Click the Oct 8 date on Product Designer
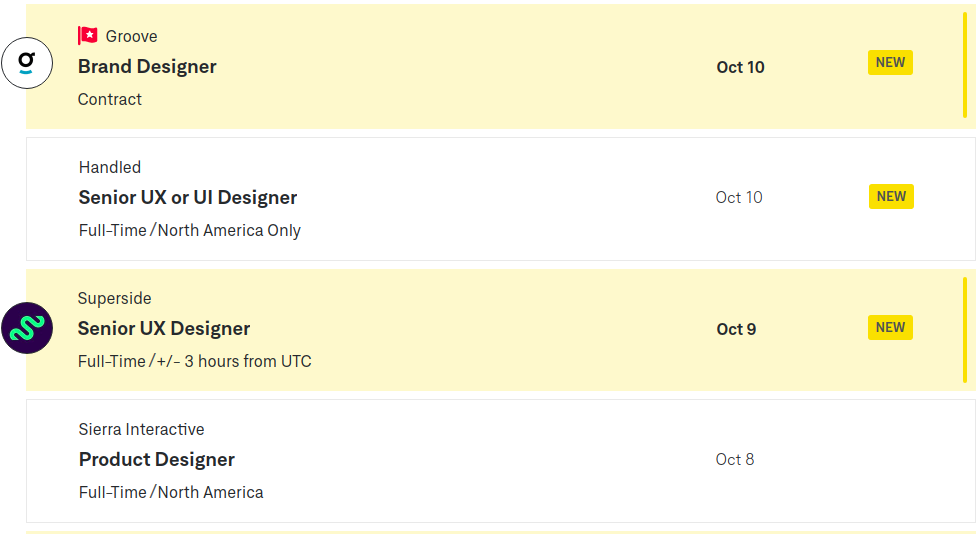 735,460
